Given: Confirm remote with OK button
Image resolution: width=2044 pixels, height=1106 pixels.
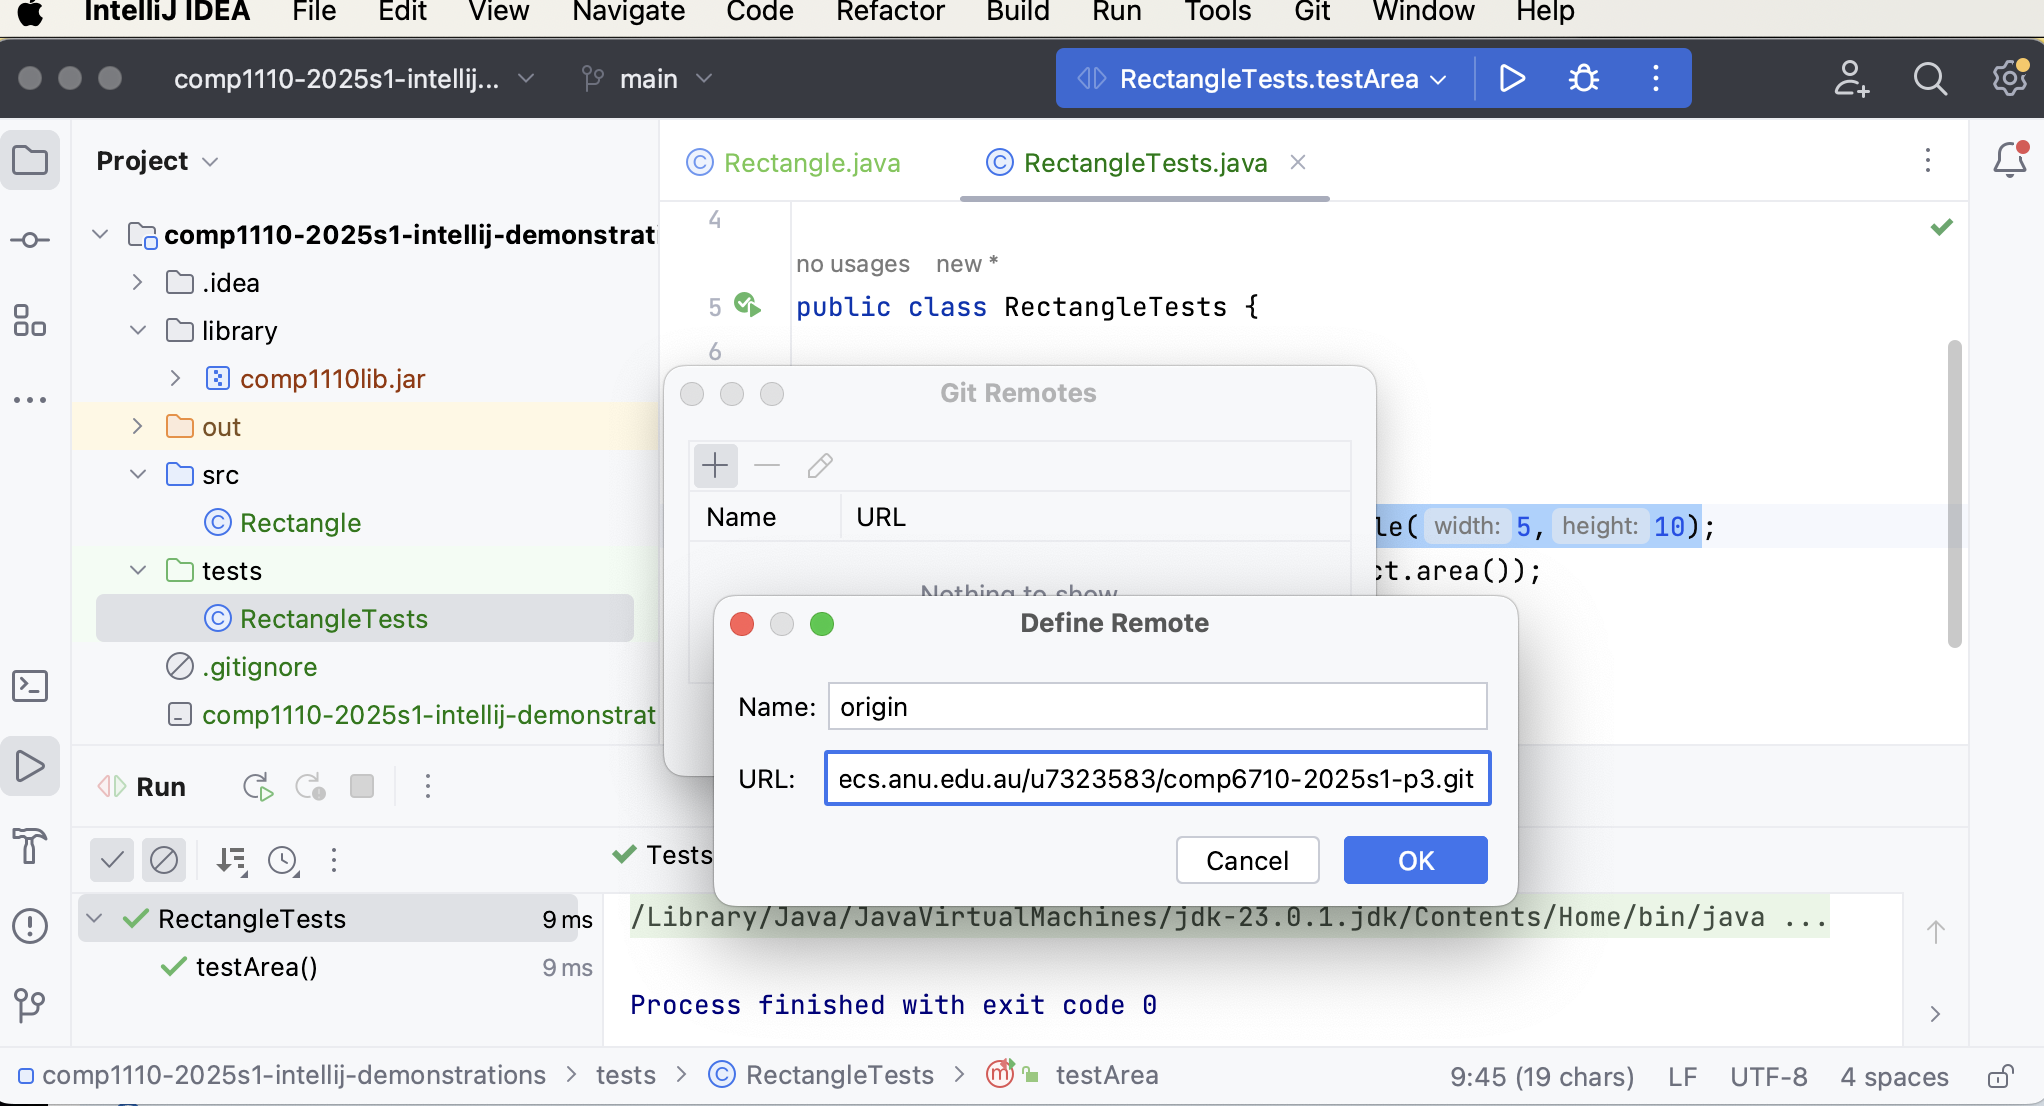Looking at the screenshot, I should point(1415,860).
